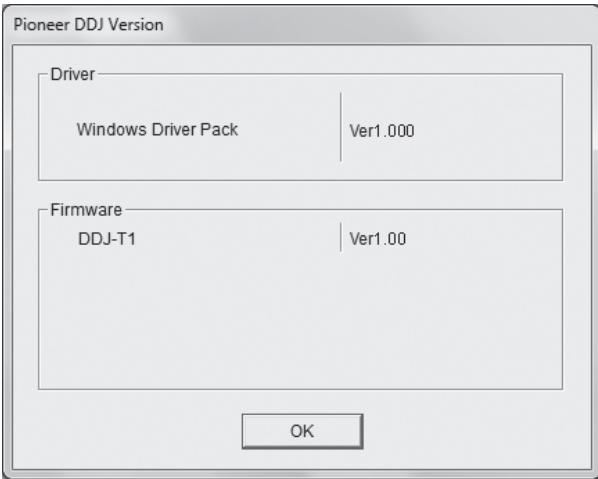Confirm the dialog with OK button
The height and width of the screenshot is (479, 598).
tap(302, 431)
